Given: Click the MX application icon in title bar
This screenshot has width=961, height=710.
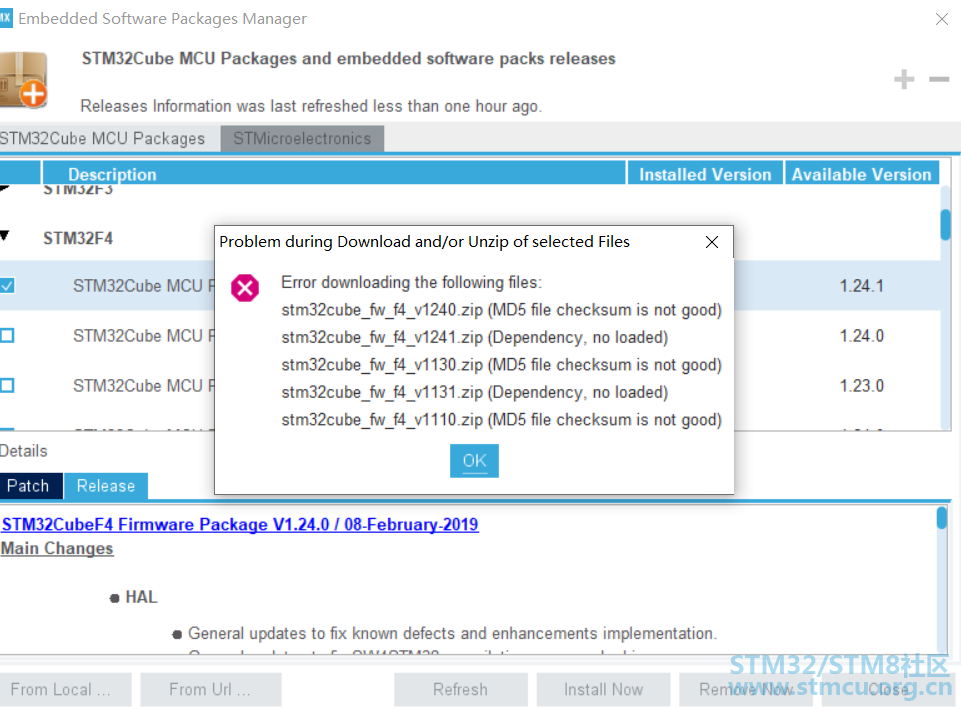Looking at the screenshot, I should click(x=6, y=18).
